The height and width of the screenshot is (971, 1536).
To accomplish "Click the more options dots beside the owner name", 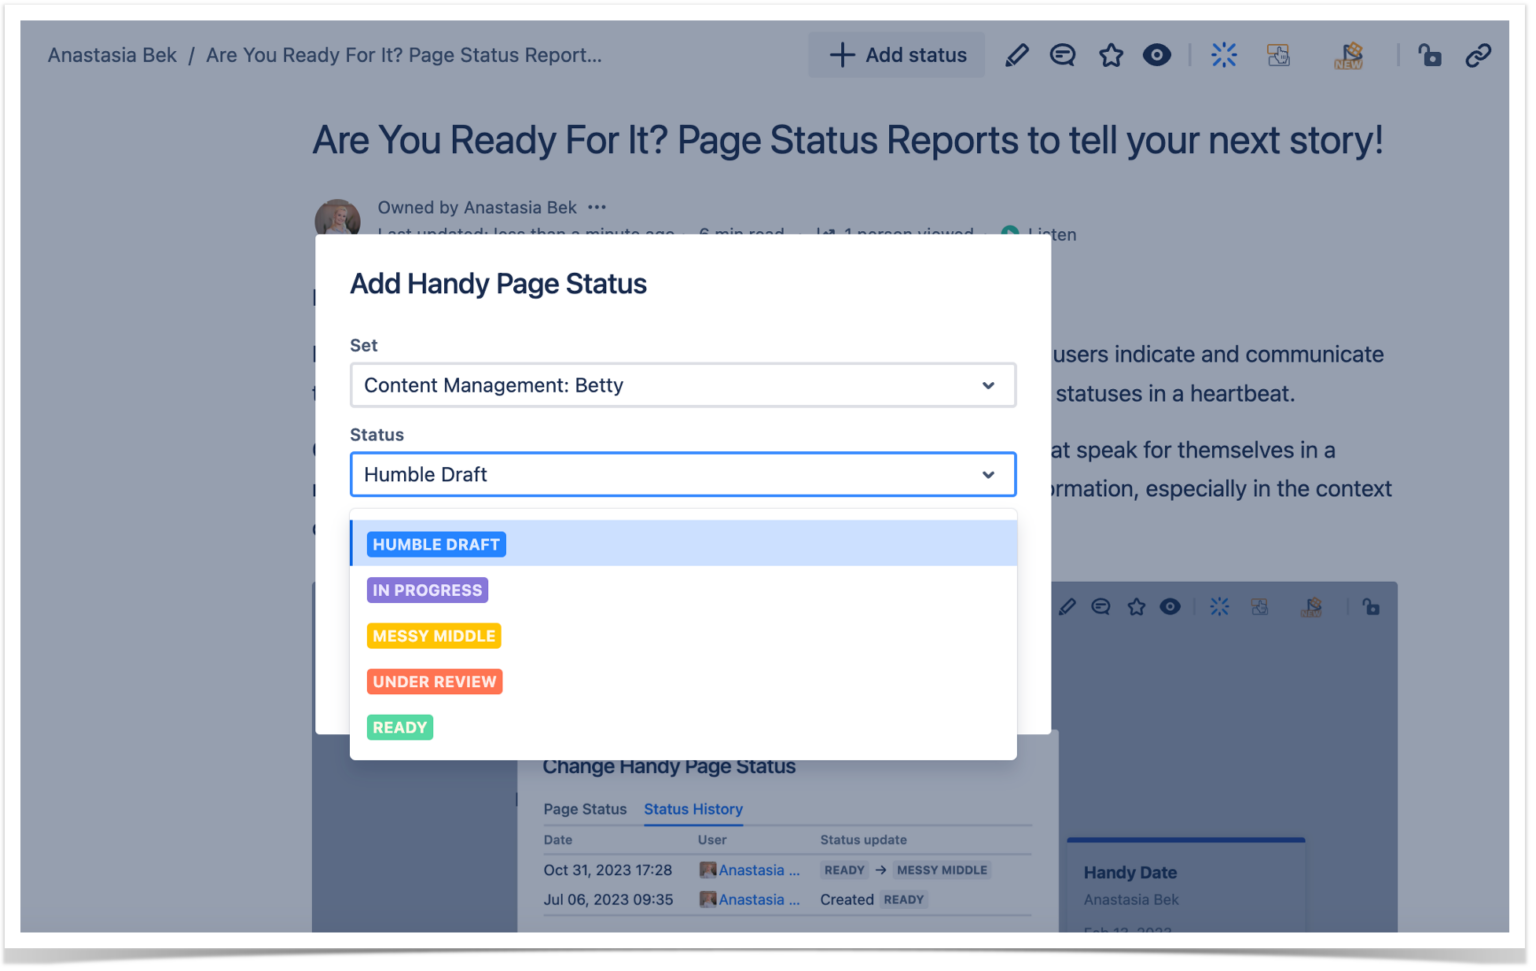I will [597, 207].
